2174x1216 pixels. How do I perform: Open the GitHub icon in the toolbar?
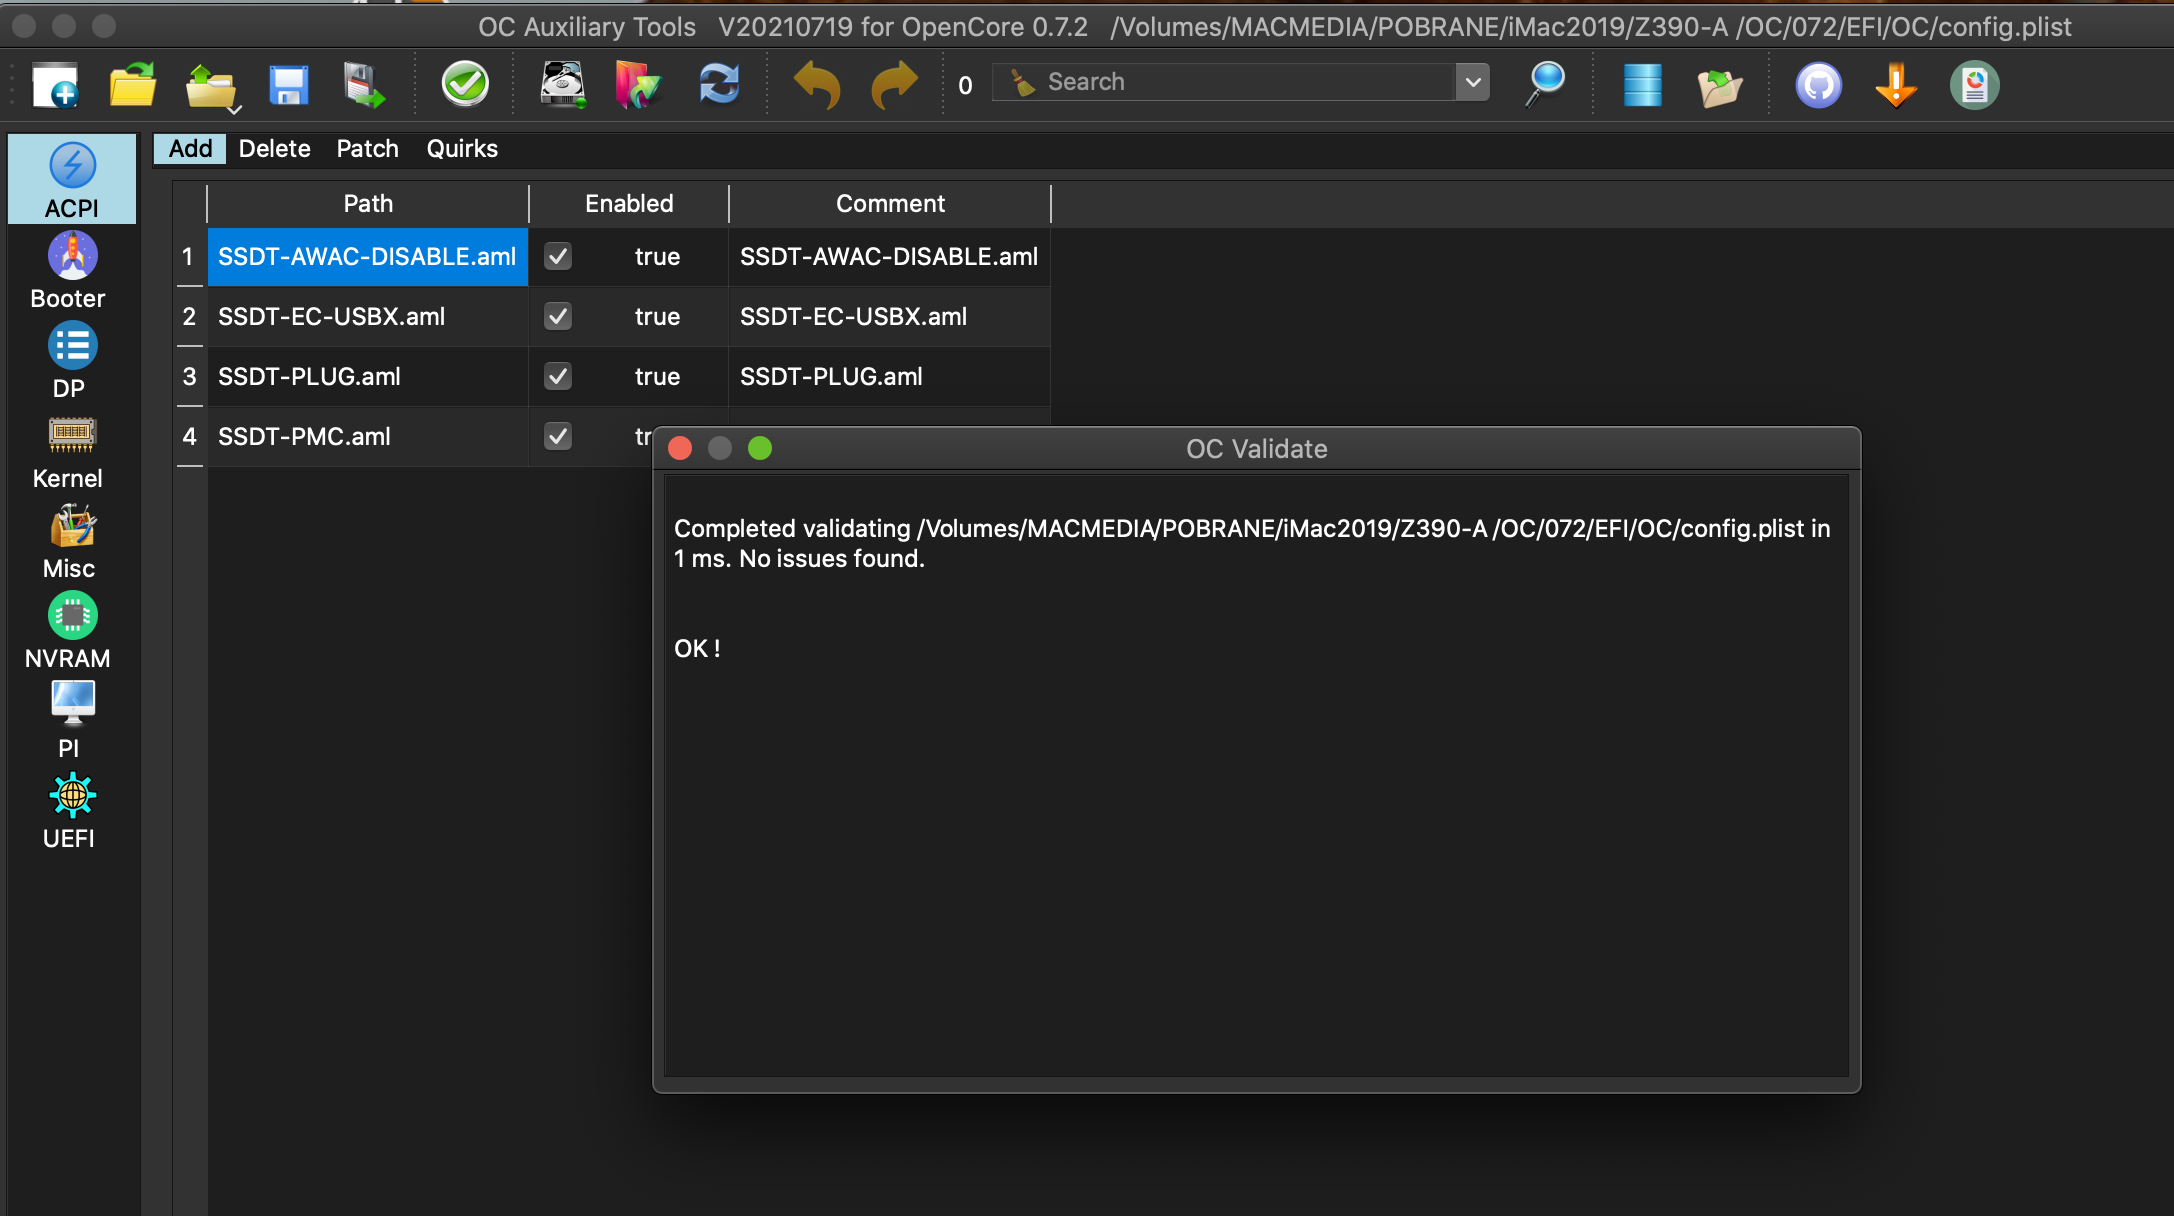point(1819,85)
